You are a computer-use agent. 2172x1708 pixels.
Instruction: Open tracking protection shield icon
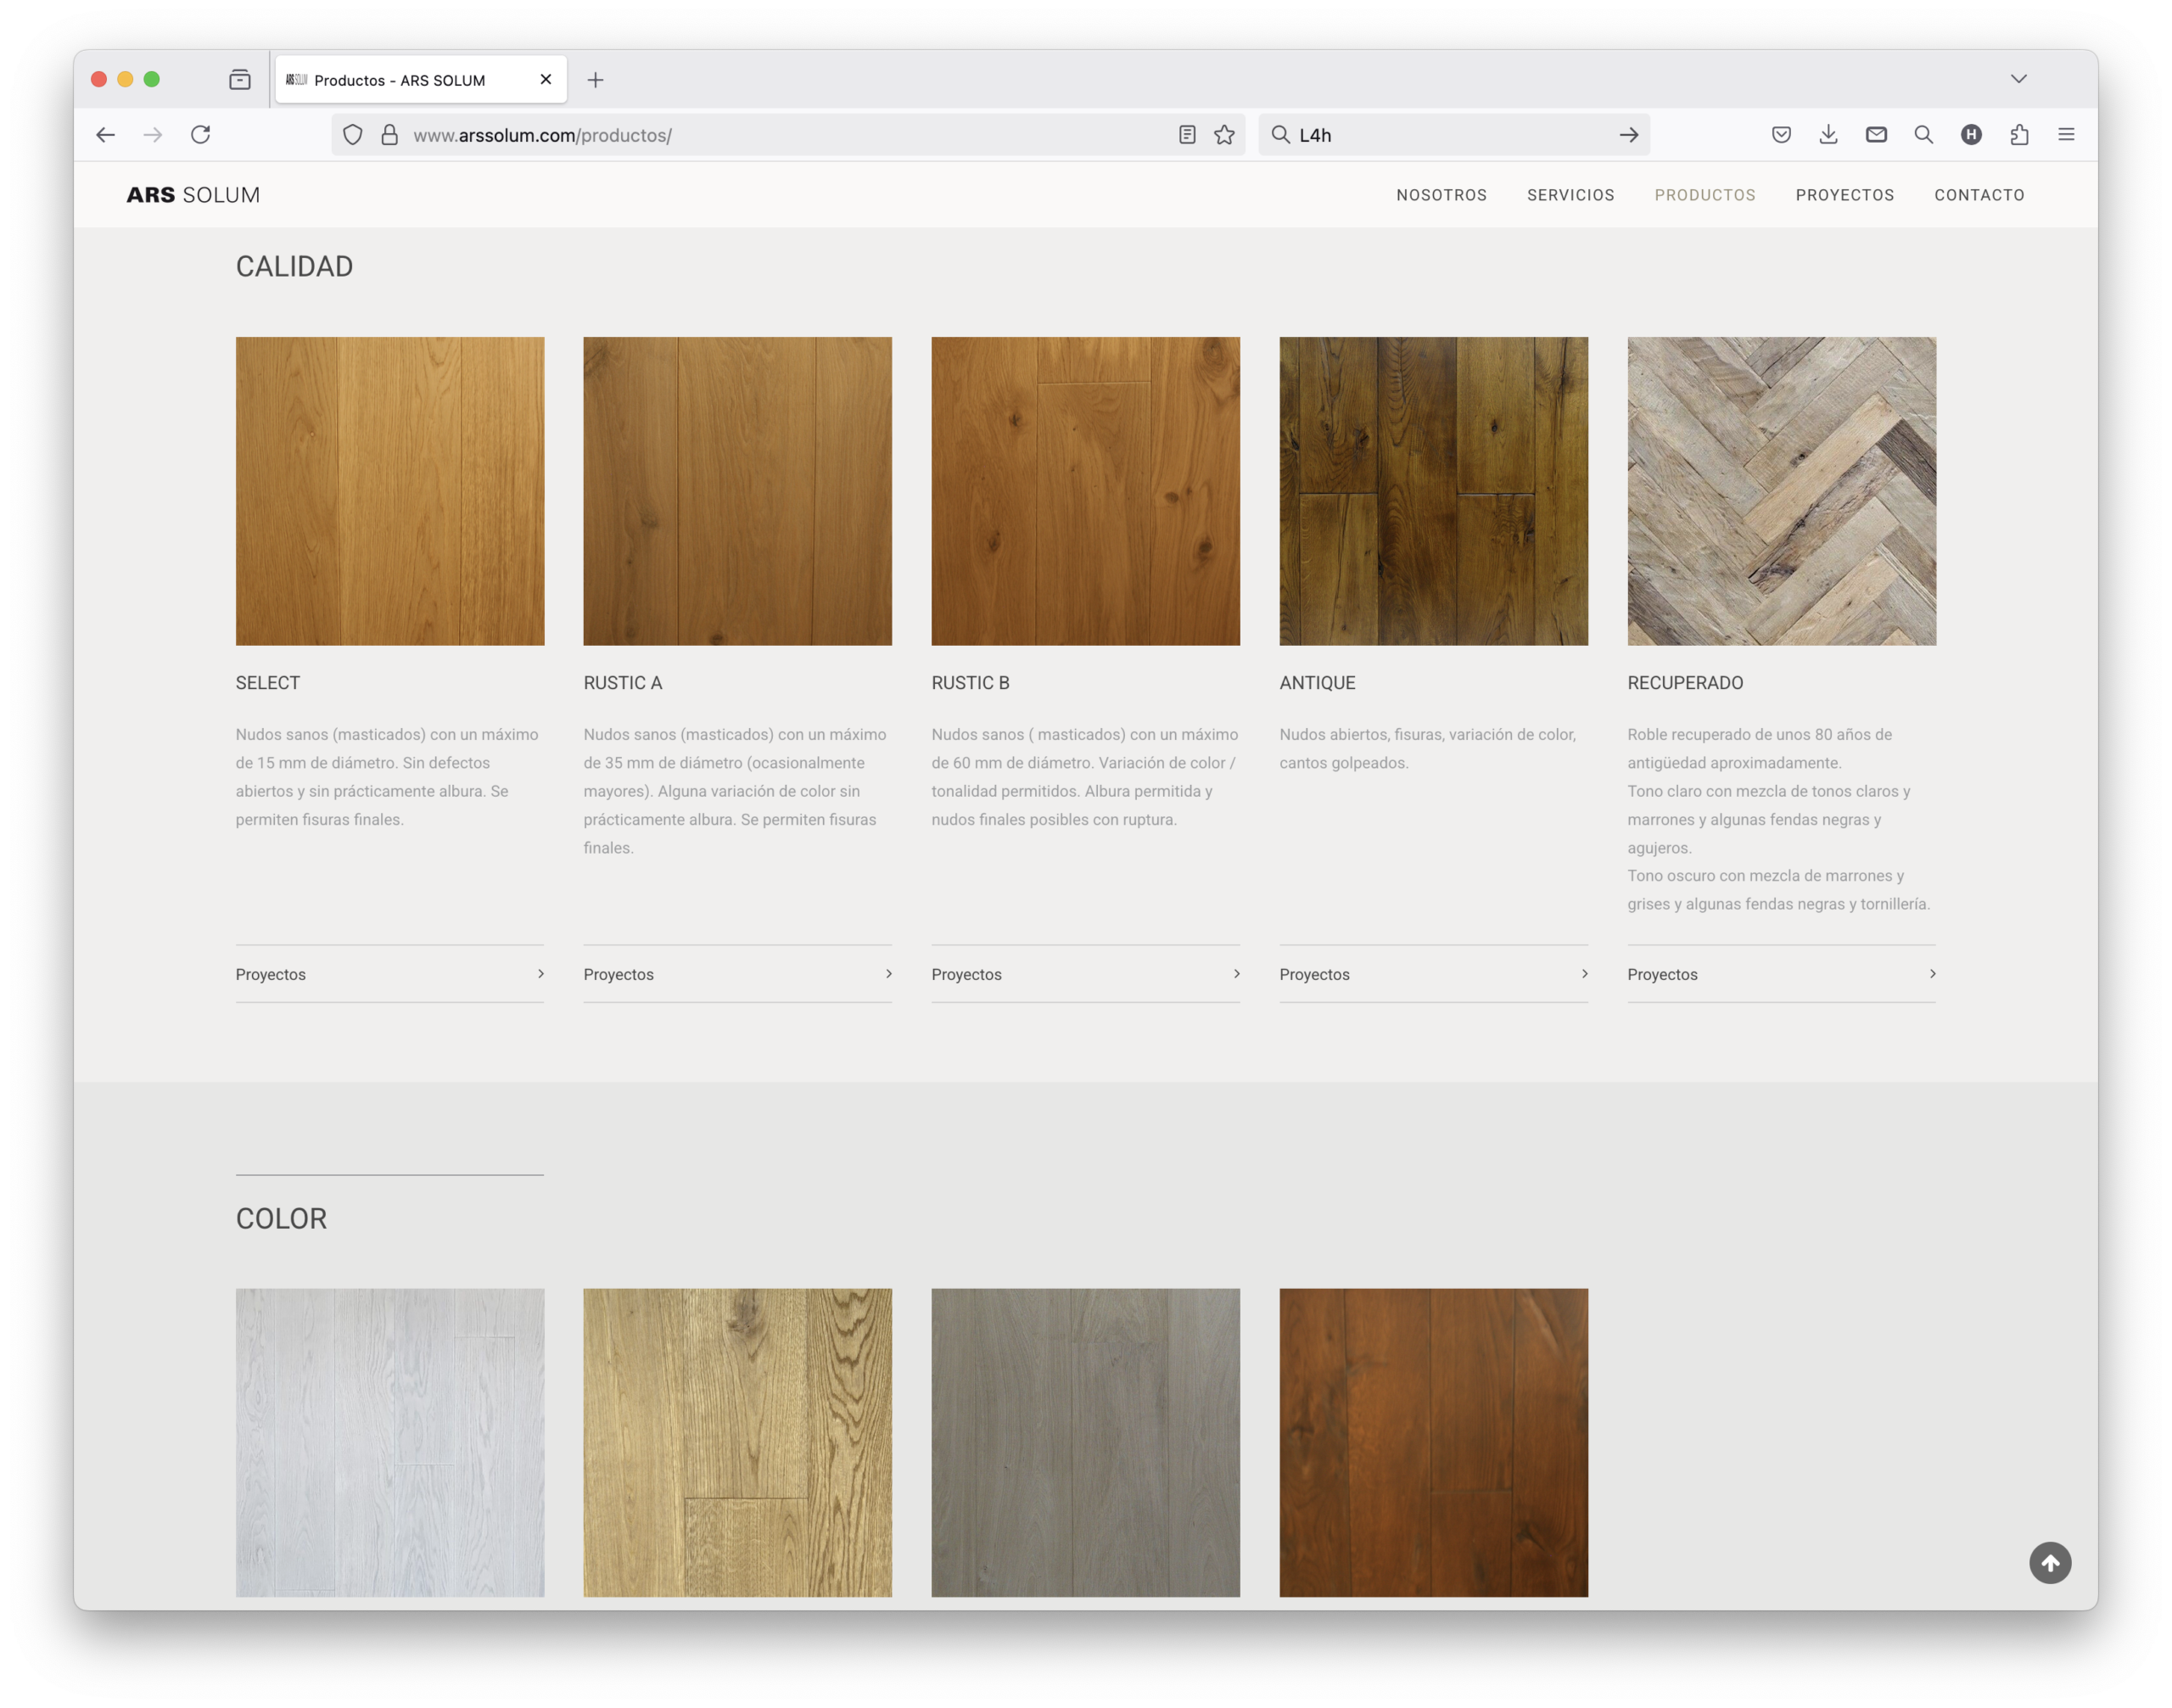(x=352, y=135)
